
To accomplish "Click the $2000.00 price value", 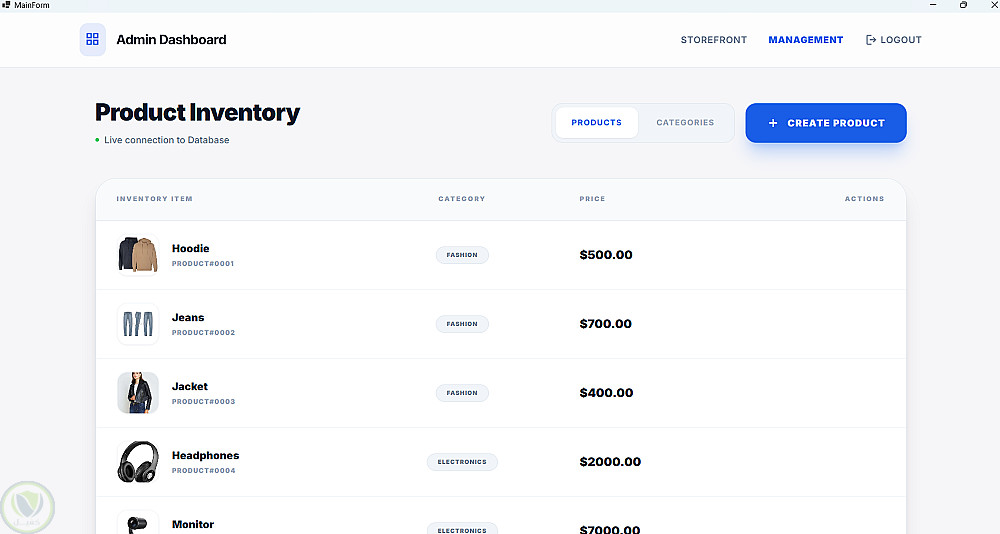I will pos(610,461).
